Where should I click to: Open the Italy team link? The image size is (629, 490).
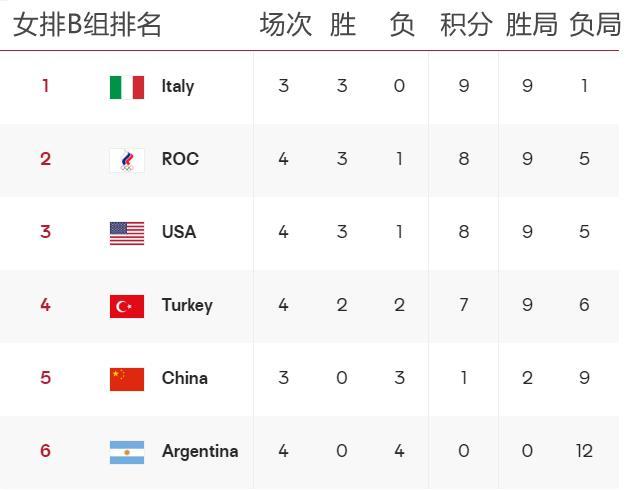pyautogui.click(x=178, y=86)
